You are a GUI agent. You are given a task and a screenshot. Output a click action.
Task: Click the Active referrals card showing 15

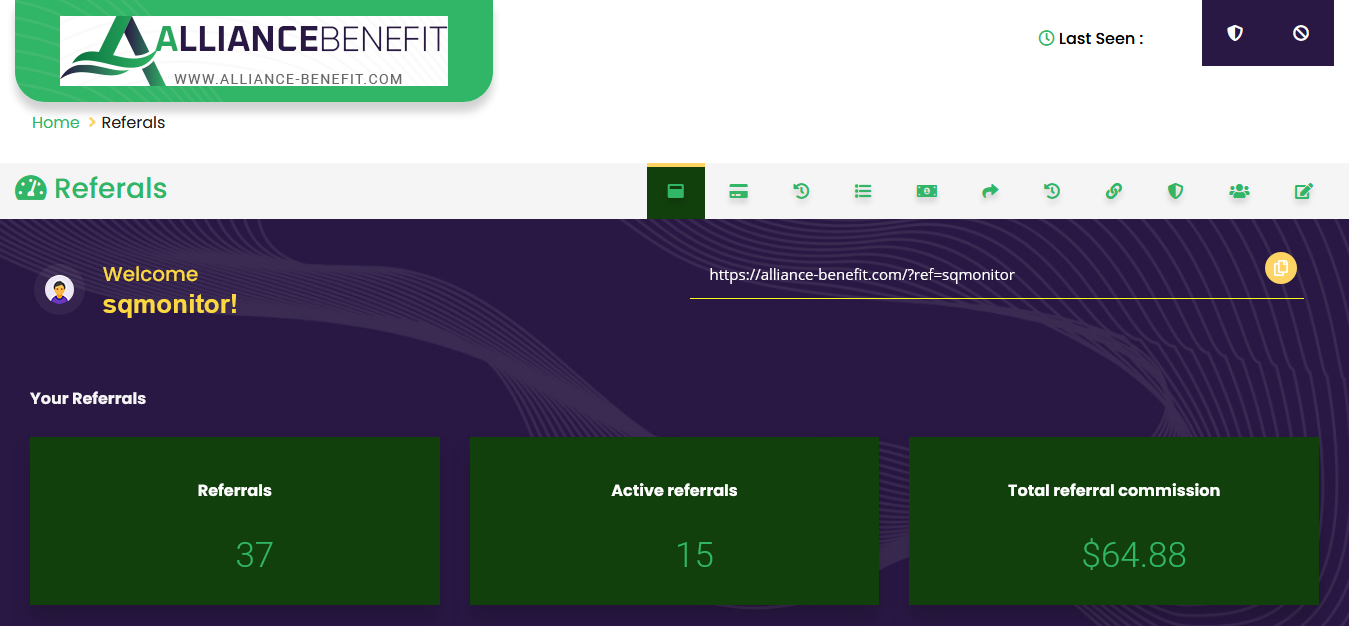674,521
